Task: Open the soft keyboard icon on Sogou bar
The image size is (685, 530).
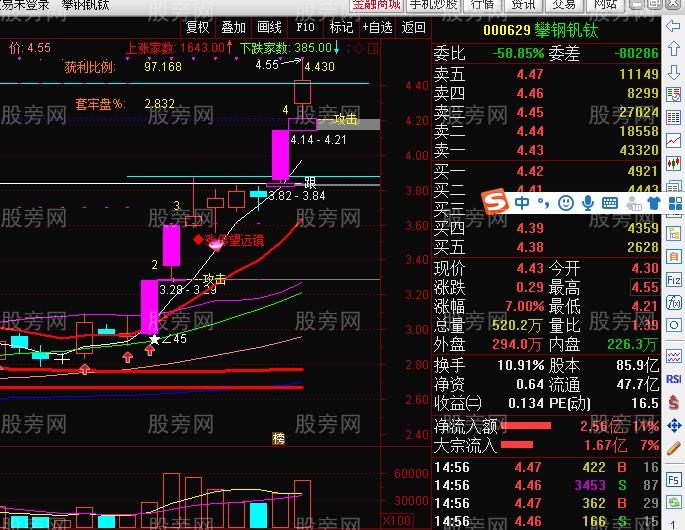Action: [609, 203]
